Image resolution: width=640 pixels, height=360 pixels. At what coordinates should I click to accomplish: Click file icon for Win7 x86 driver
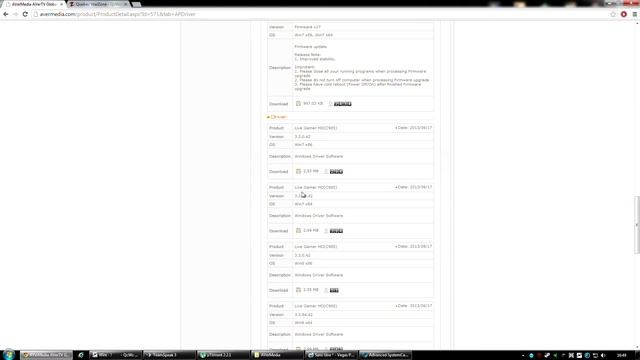pyautogui.click(x=298, y=171)
